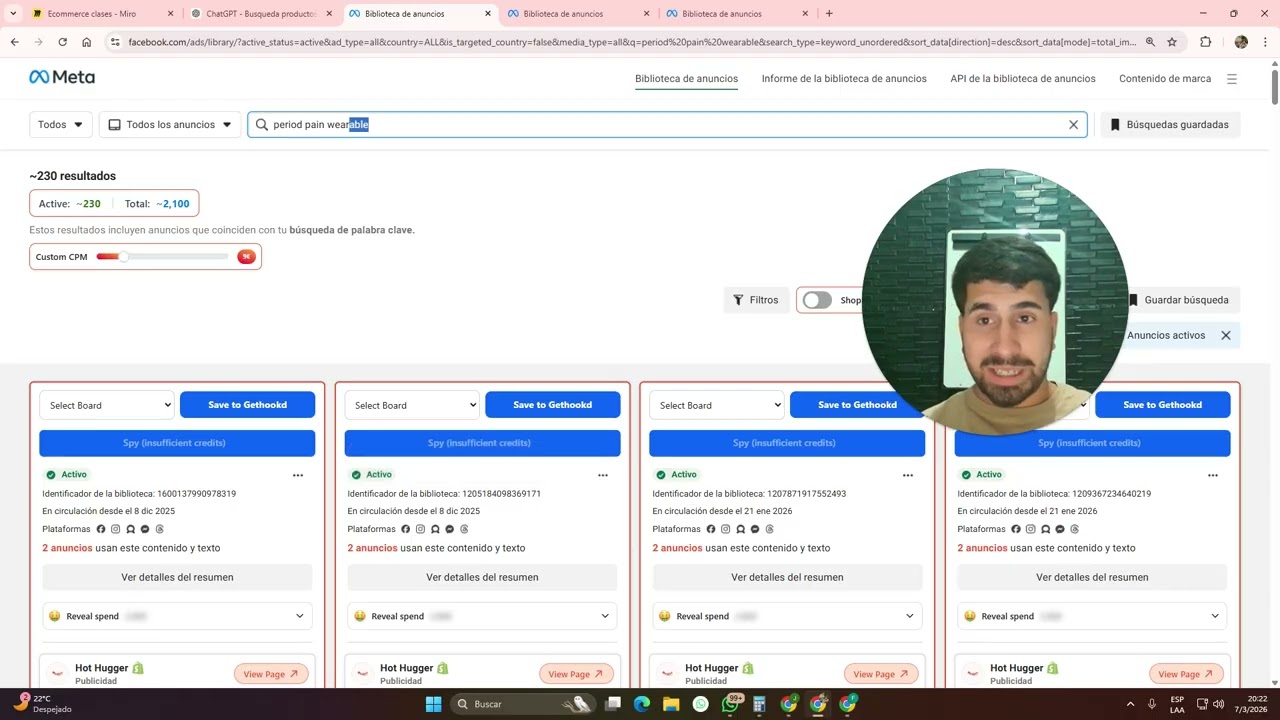The width and height of the screenshot is (1280, 720).
Task: Open three-dot menu on ad 1205184098369171
Action: (603, 475)
